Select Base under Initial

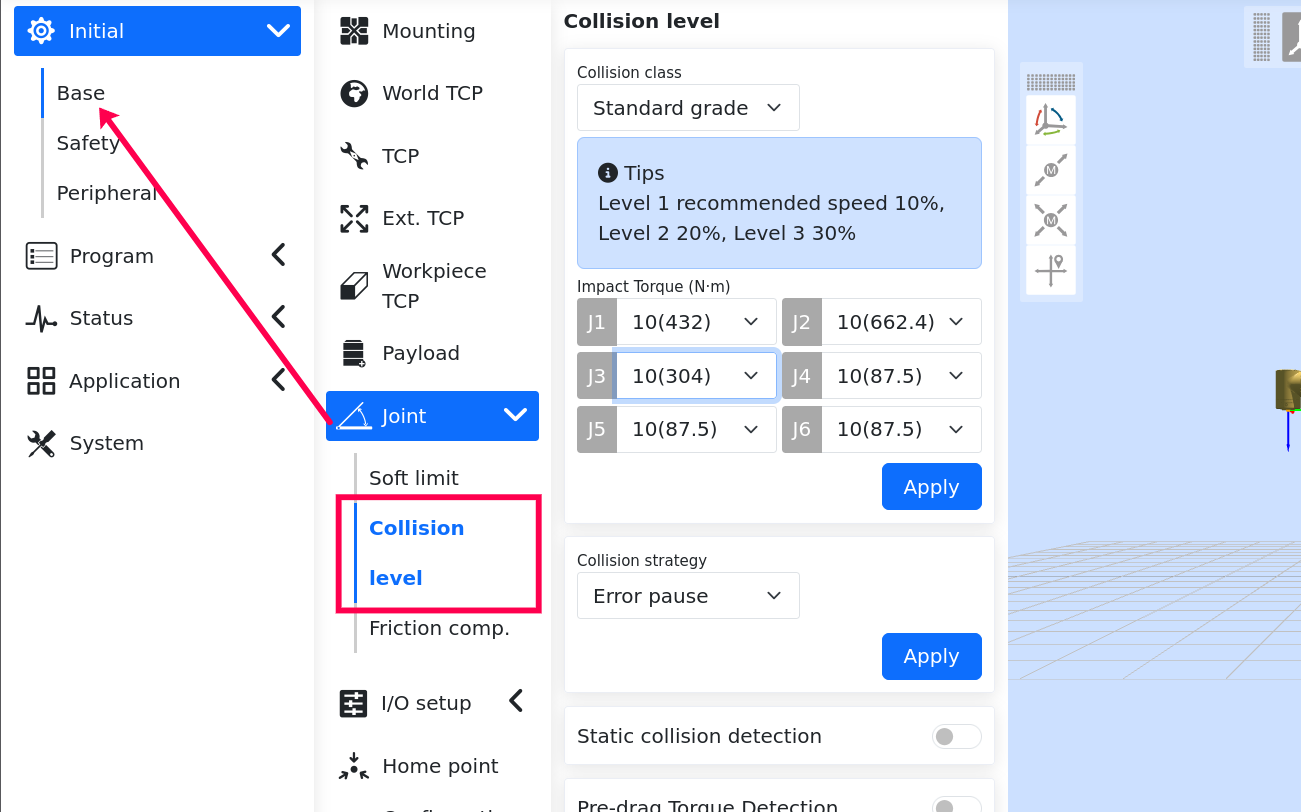tap(81, 93)
